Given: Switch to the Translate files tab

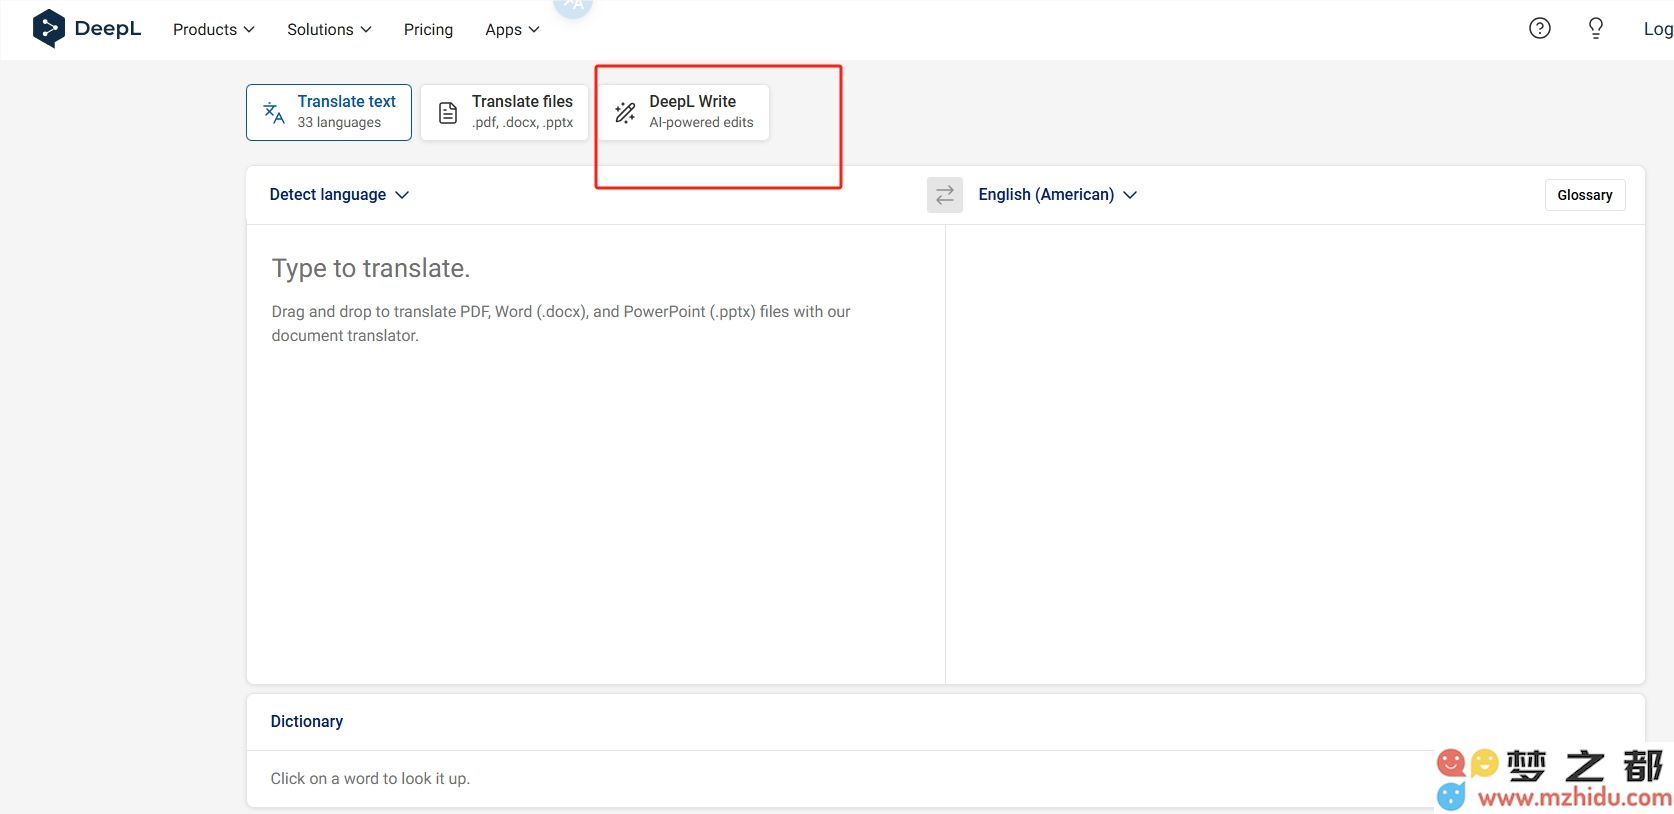Looking at the screenshot, I should tap(505, 112).
